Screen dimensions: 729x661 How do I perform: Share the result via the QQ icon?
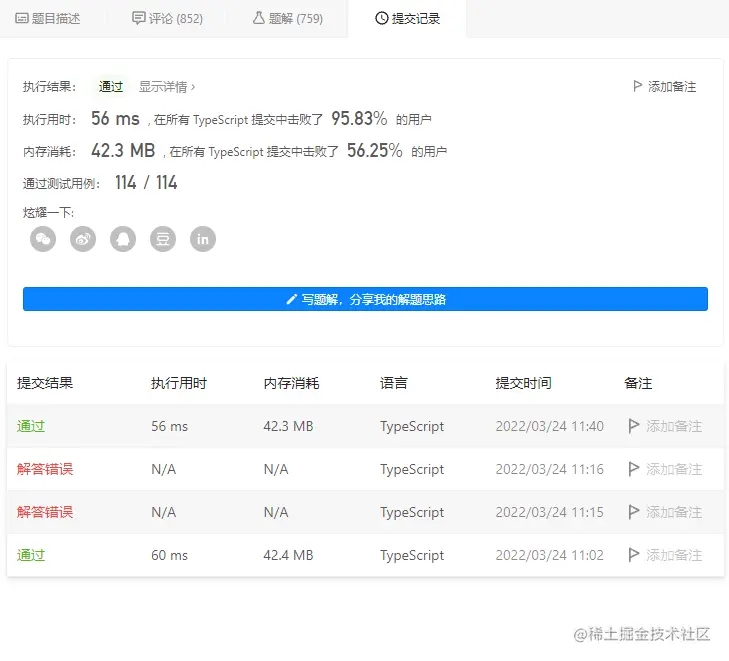[123, 239]
